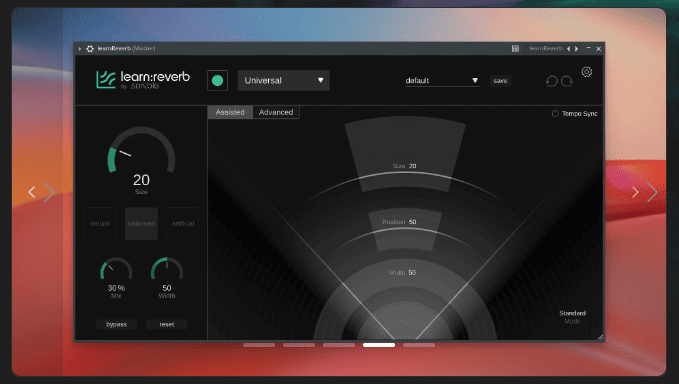The image size is (679, 384).
Task: Switch to the Advanced tab
Action: (276, 112)
